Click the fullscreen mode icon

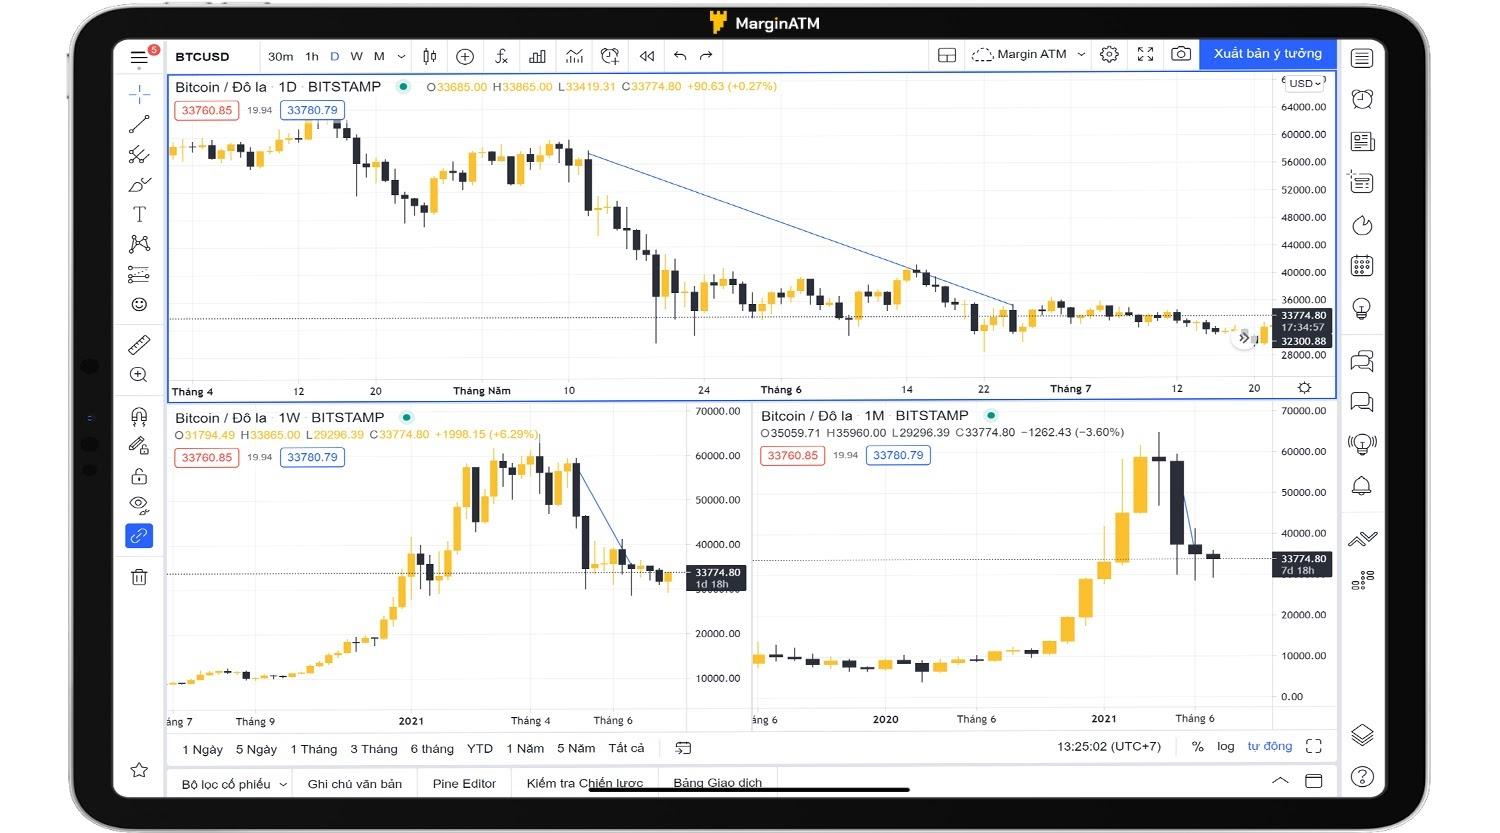1146,55
